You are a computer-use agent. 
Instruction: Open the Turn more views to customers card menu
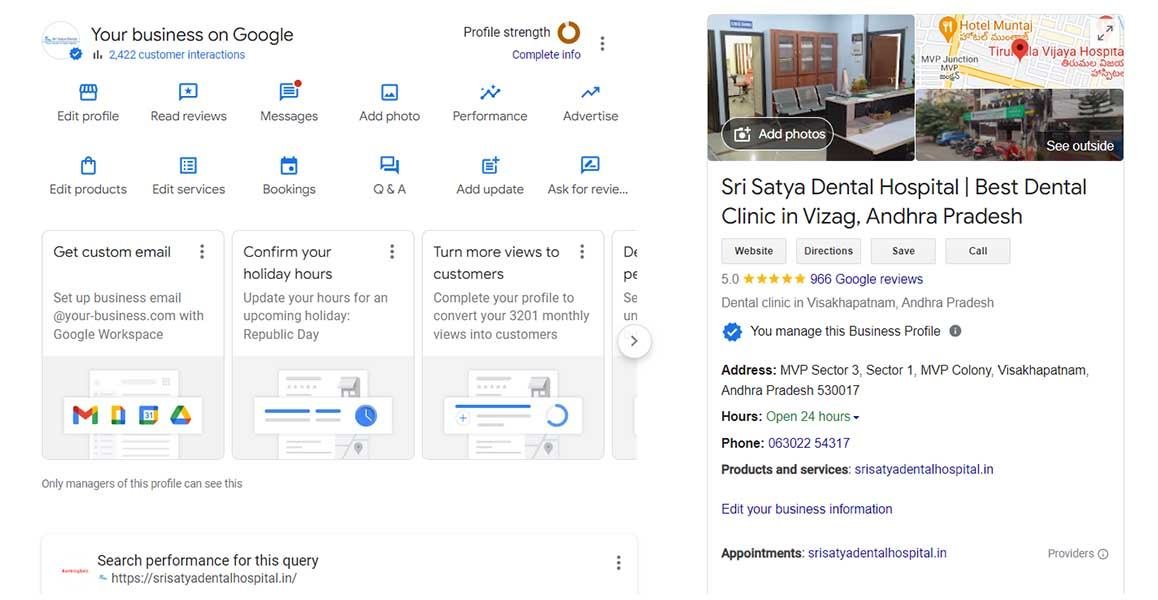click(582, 252)
